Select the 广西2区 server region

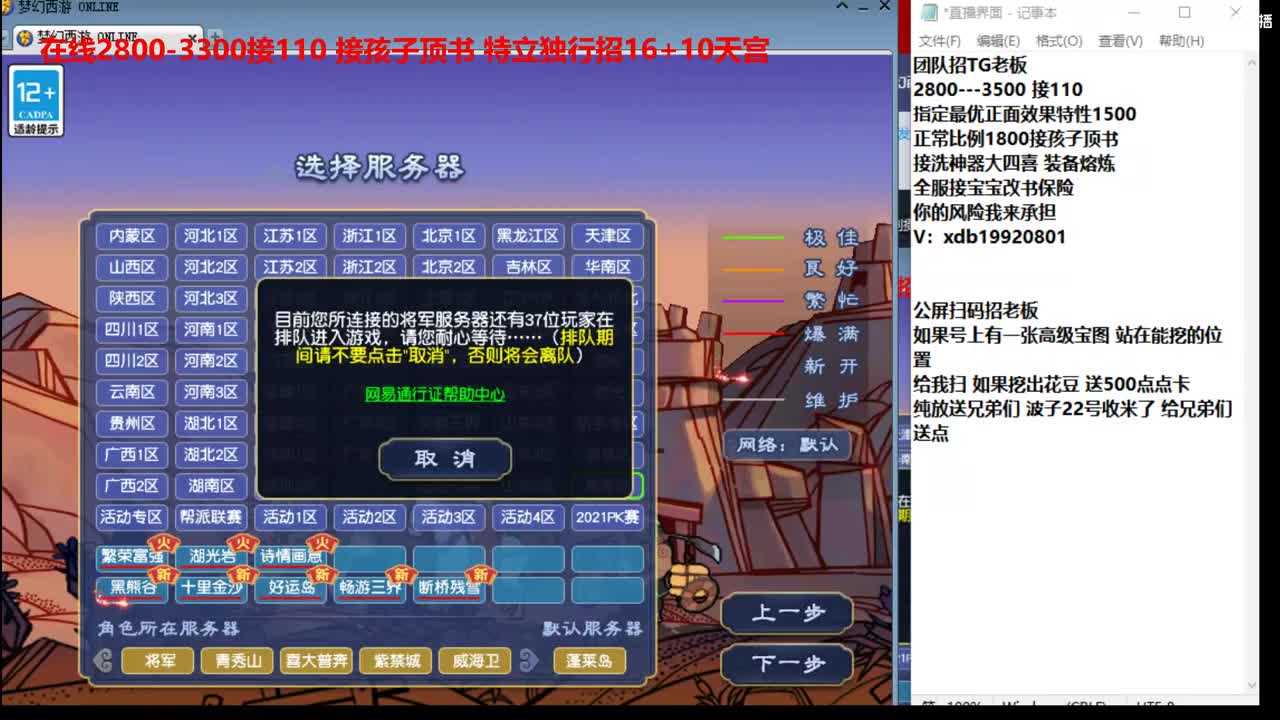coord(132,485)
